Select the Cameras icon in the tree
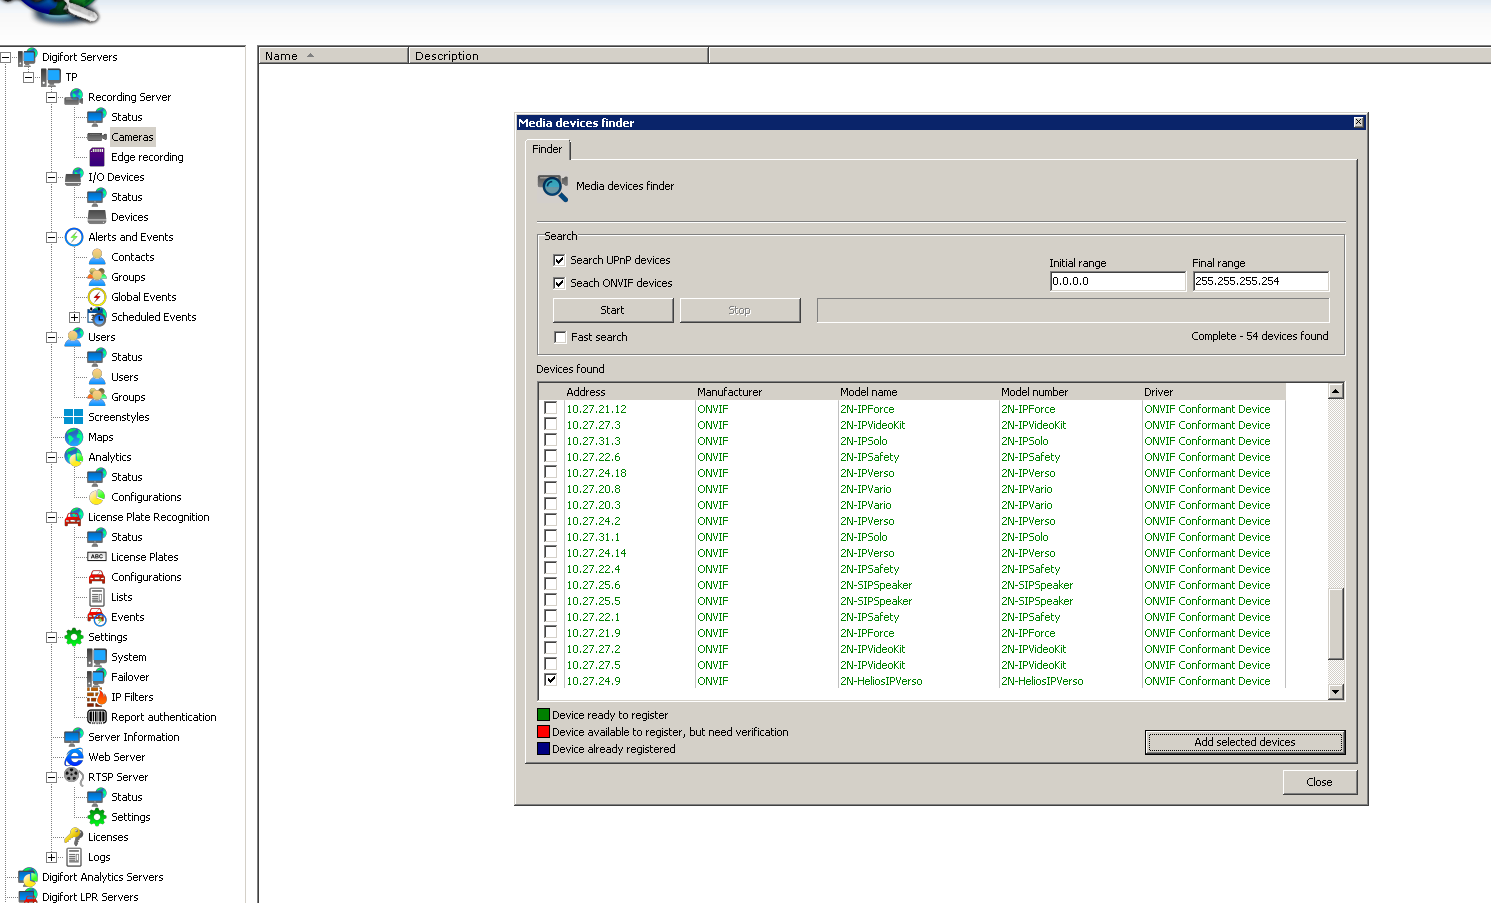 click(97, 137)
